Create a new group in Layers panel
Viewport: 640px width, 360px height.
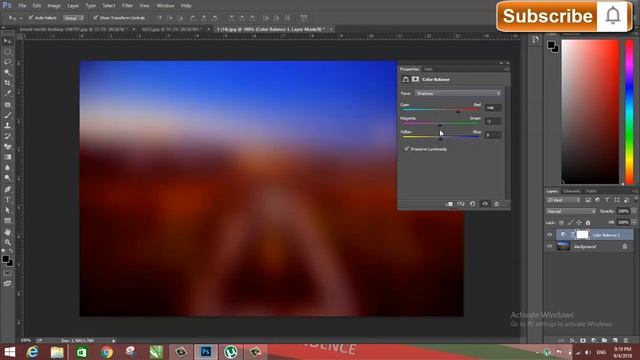[604, 340]
